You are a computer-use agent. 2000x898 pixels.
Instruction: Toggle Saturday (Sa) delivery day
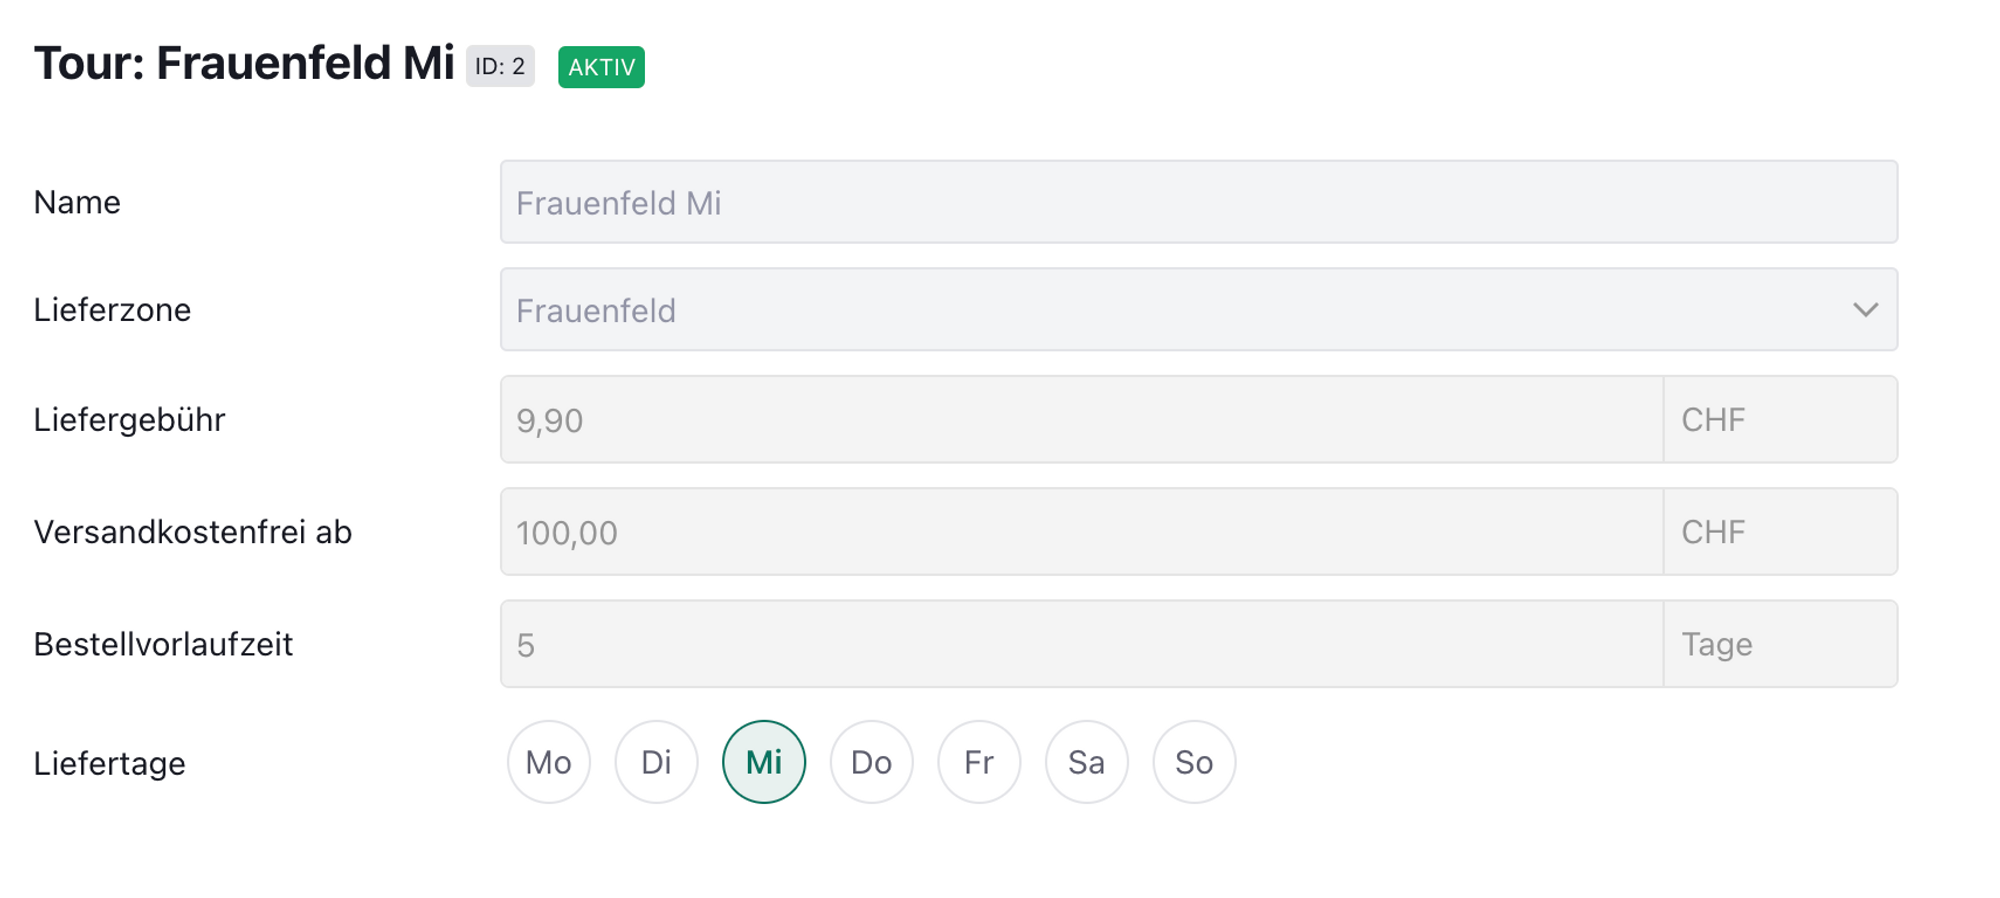[x=1087, y=762]
